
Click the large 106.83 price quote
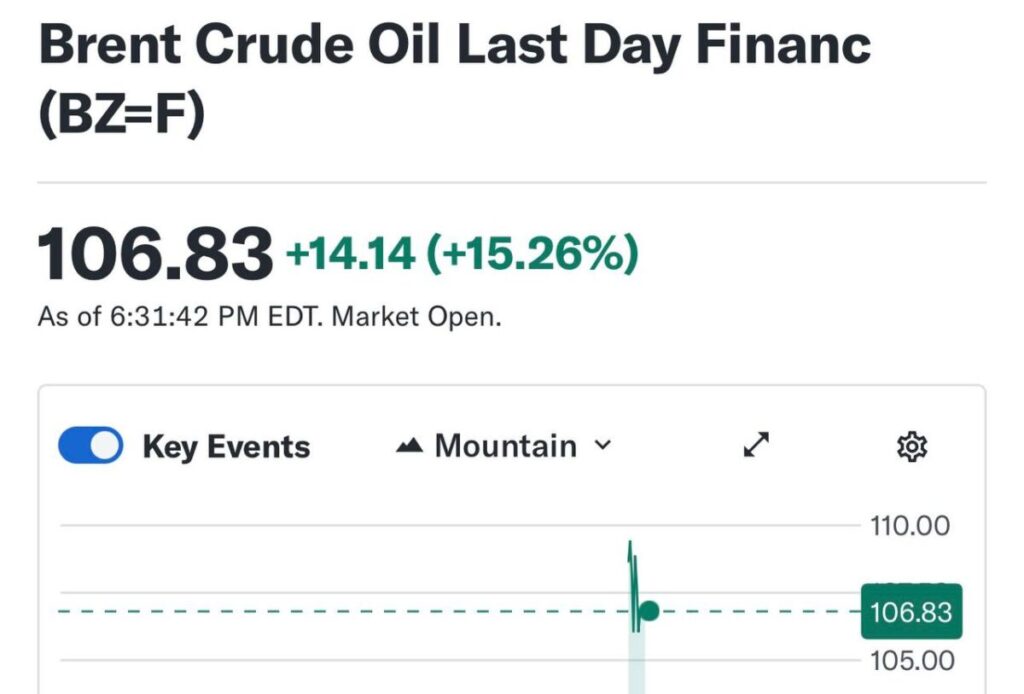(155, 253)
